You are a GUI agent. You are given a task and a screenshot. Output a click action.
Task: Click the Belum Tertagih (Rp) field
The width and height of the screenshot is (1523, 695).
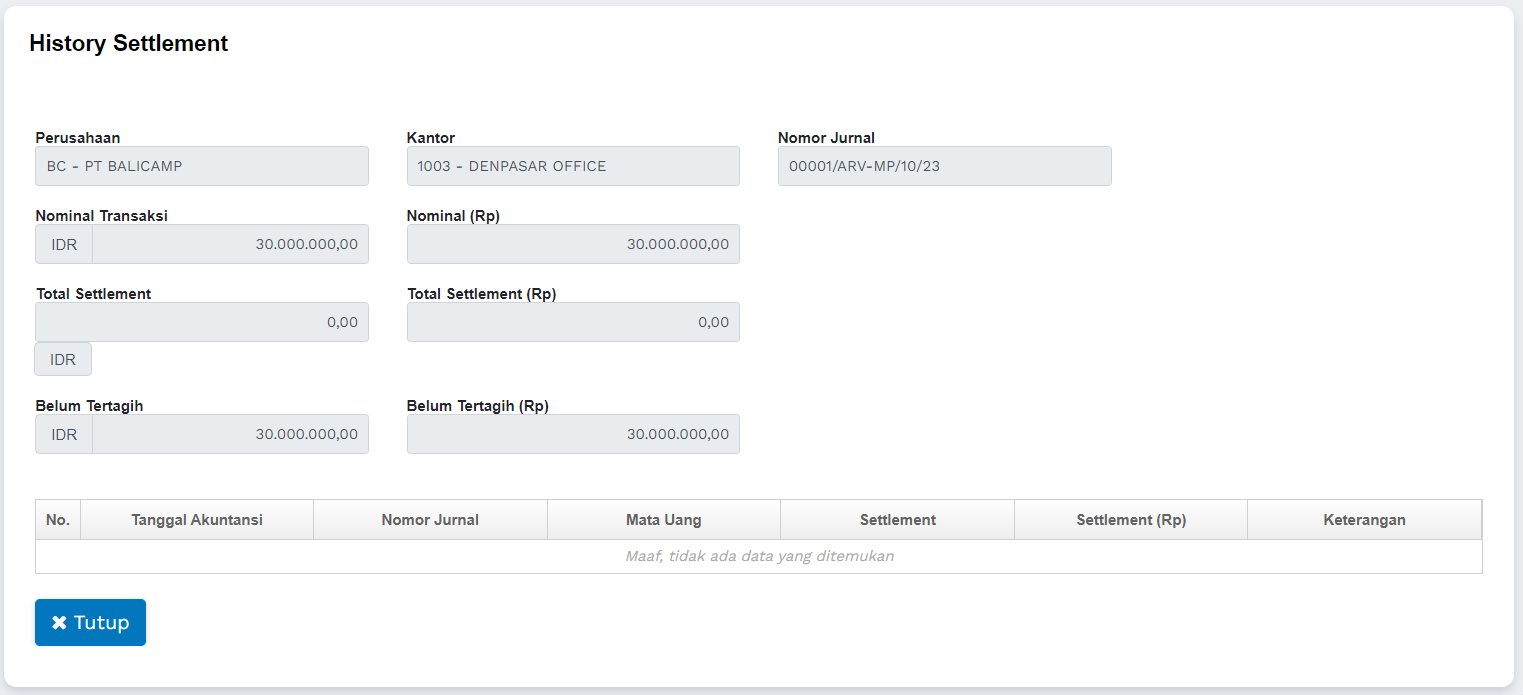click(573, 434)
